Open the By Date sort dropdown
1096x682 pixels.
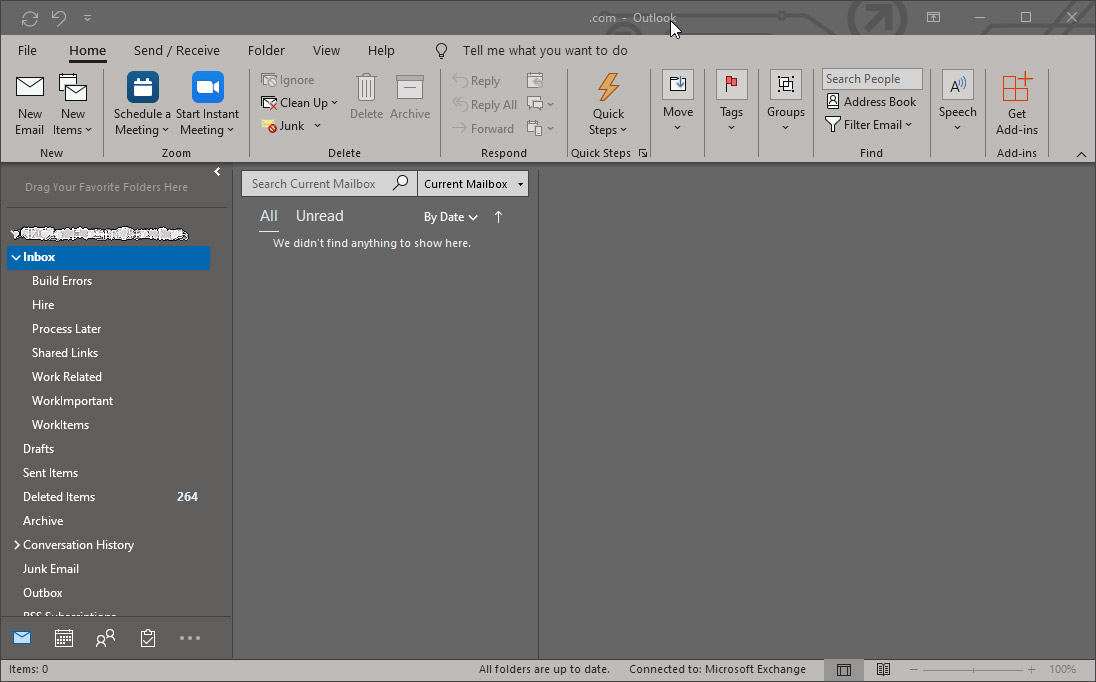click(451, 217)
